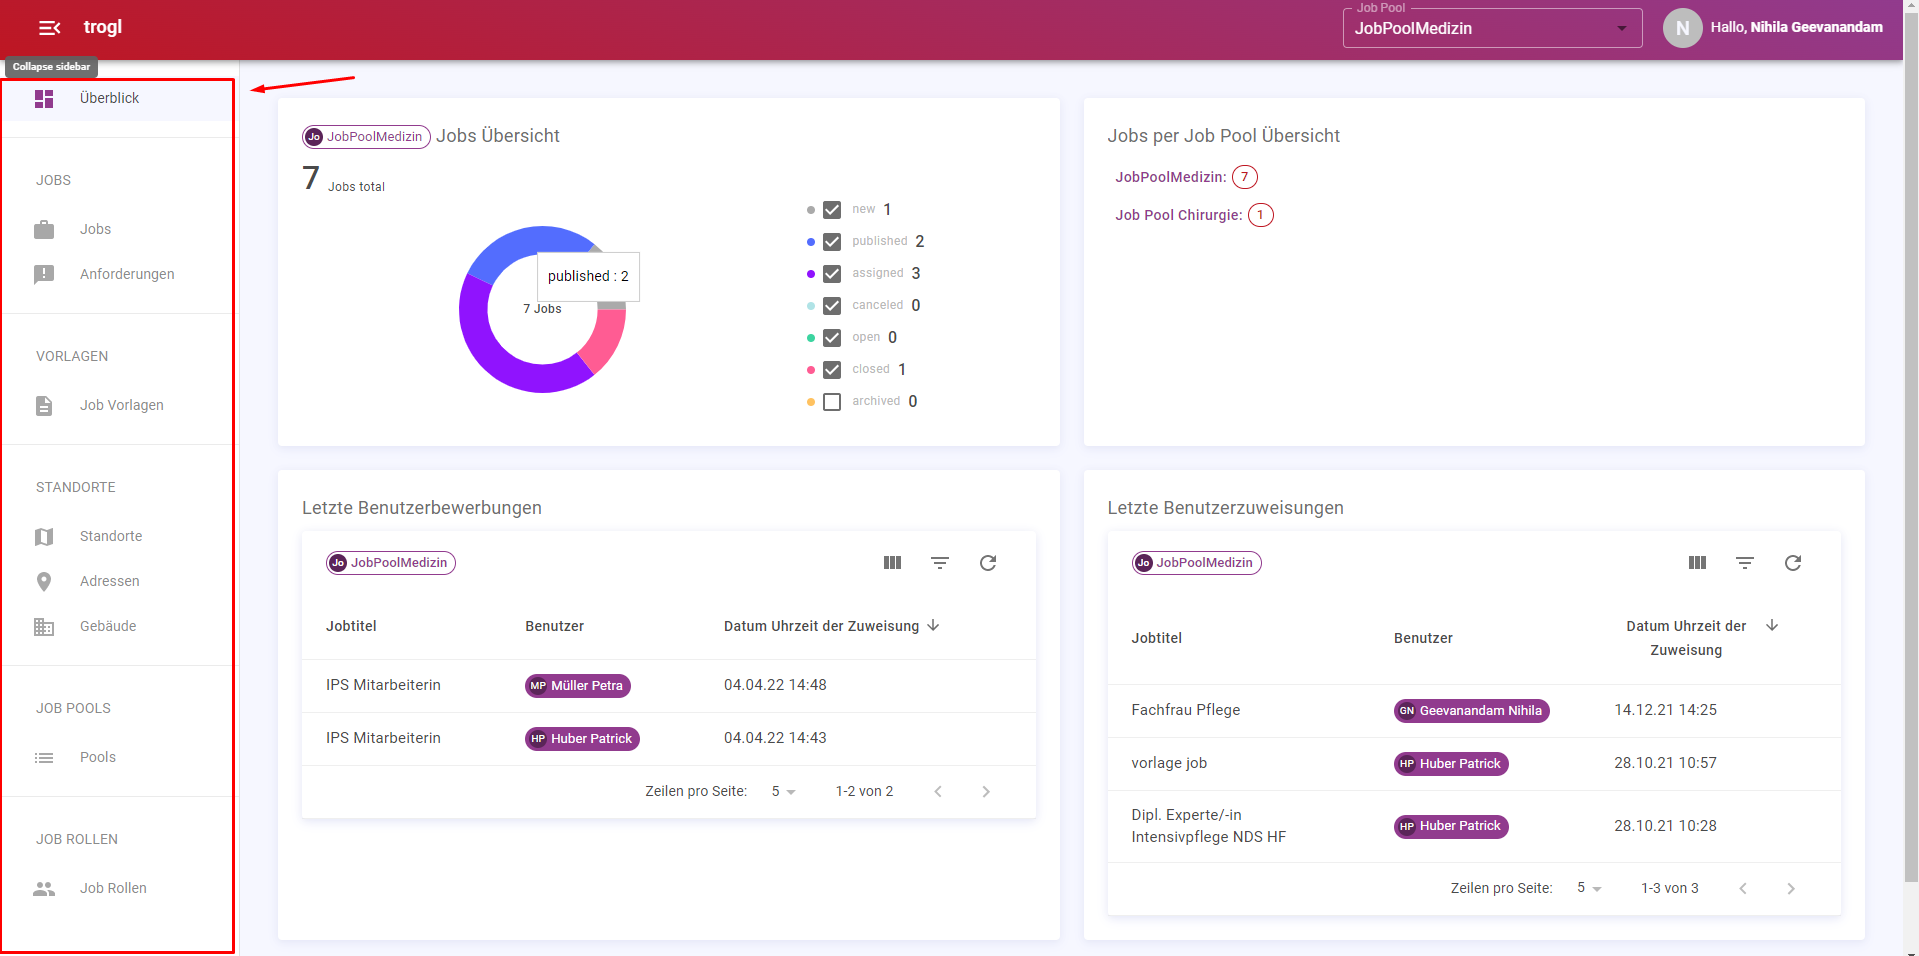Open the filter icon in Letzte Benutzerbewerbungen

[x=940, y=563]
